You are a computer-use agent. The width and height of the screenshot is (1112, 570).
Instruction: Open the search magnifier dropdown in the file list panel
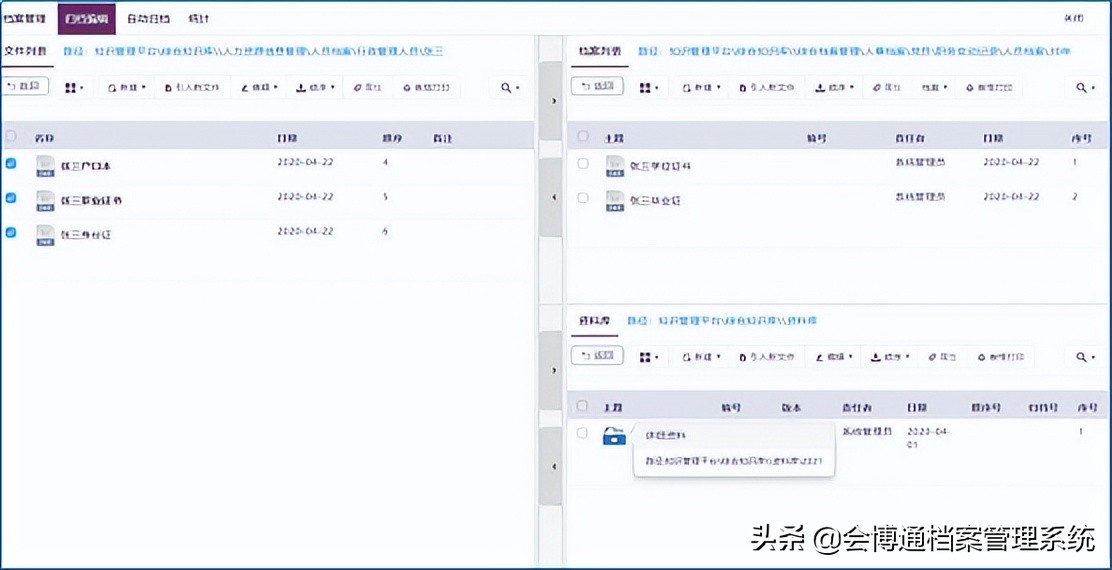point(510,88)
